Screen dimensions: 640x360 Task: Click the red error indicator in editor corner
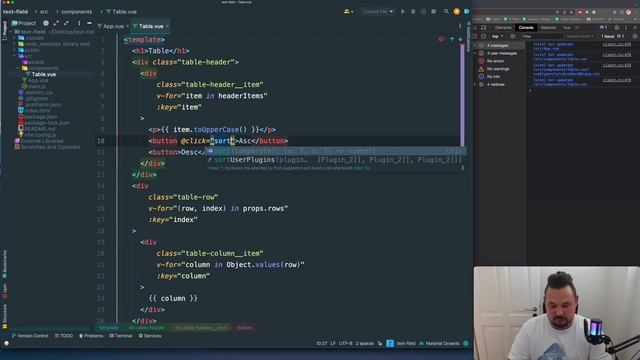coord(441,40)
